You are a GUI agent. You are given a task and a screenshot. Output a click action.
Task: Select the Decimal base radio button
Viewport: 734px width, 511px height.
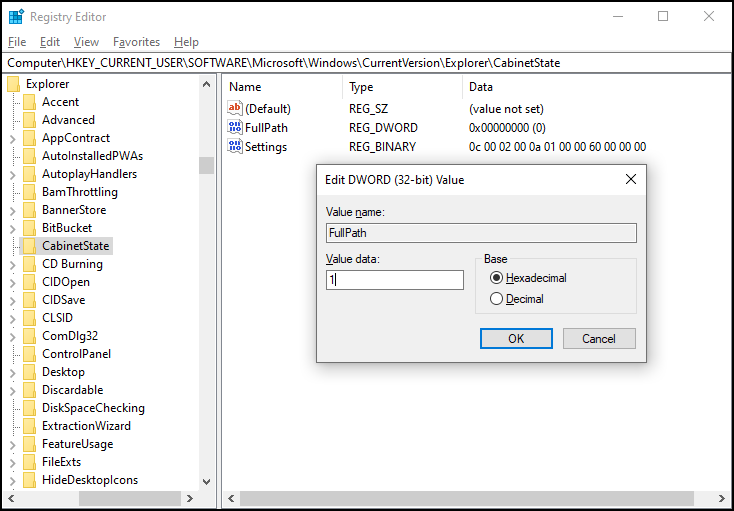(496, 299)
